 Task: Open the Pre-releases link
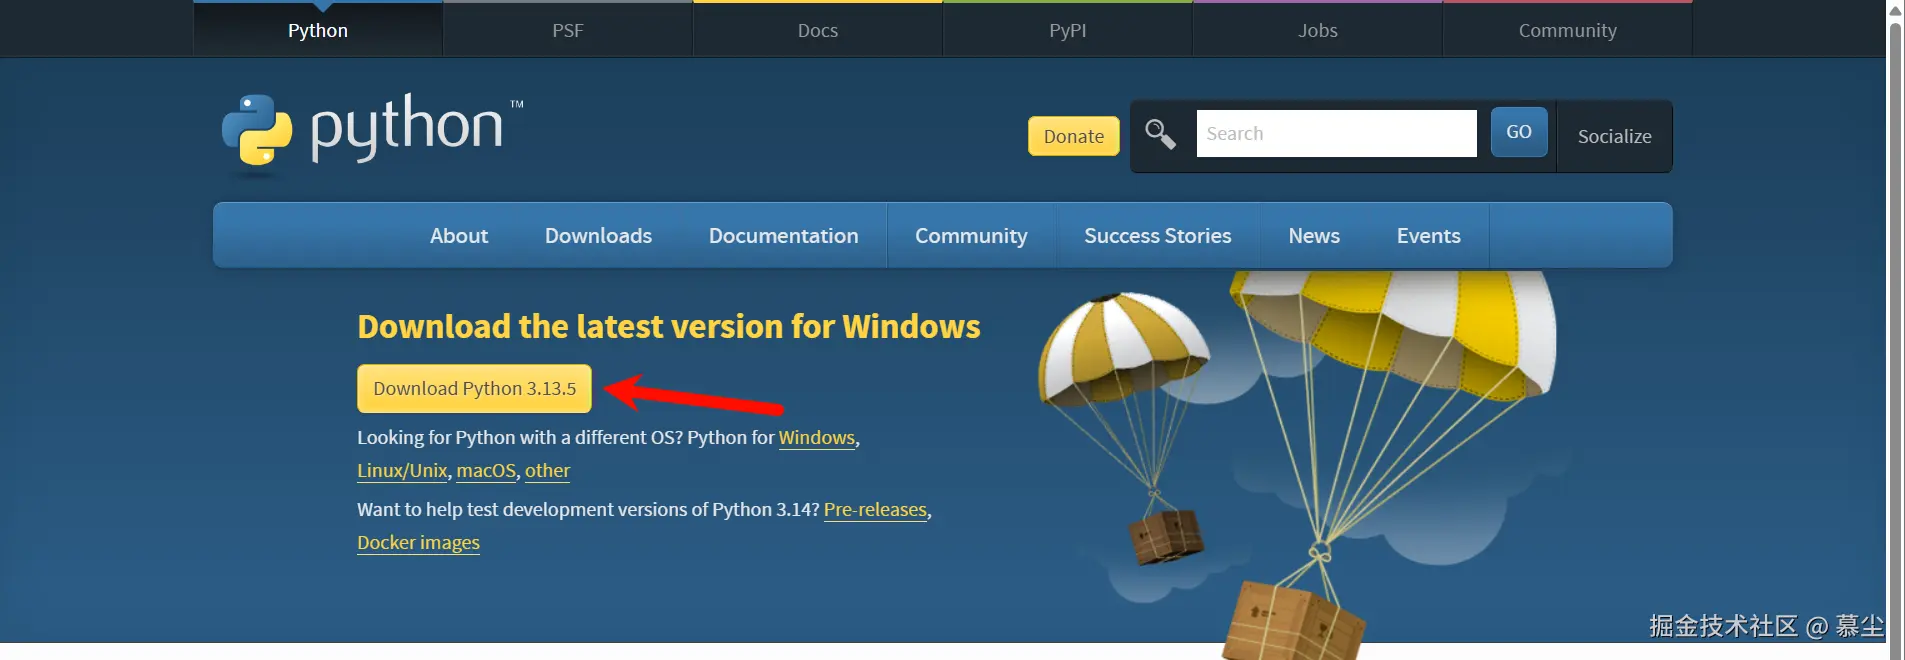(875, 510)
